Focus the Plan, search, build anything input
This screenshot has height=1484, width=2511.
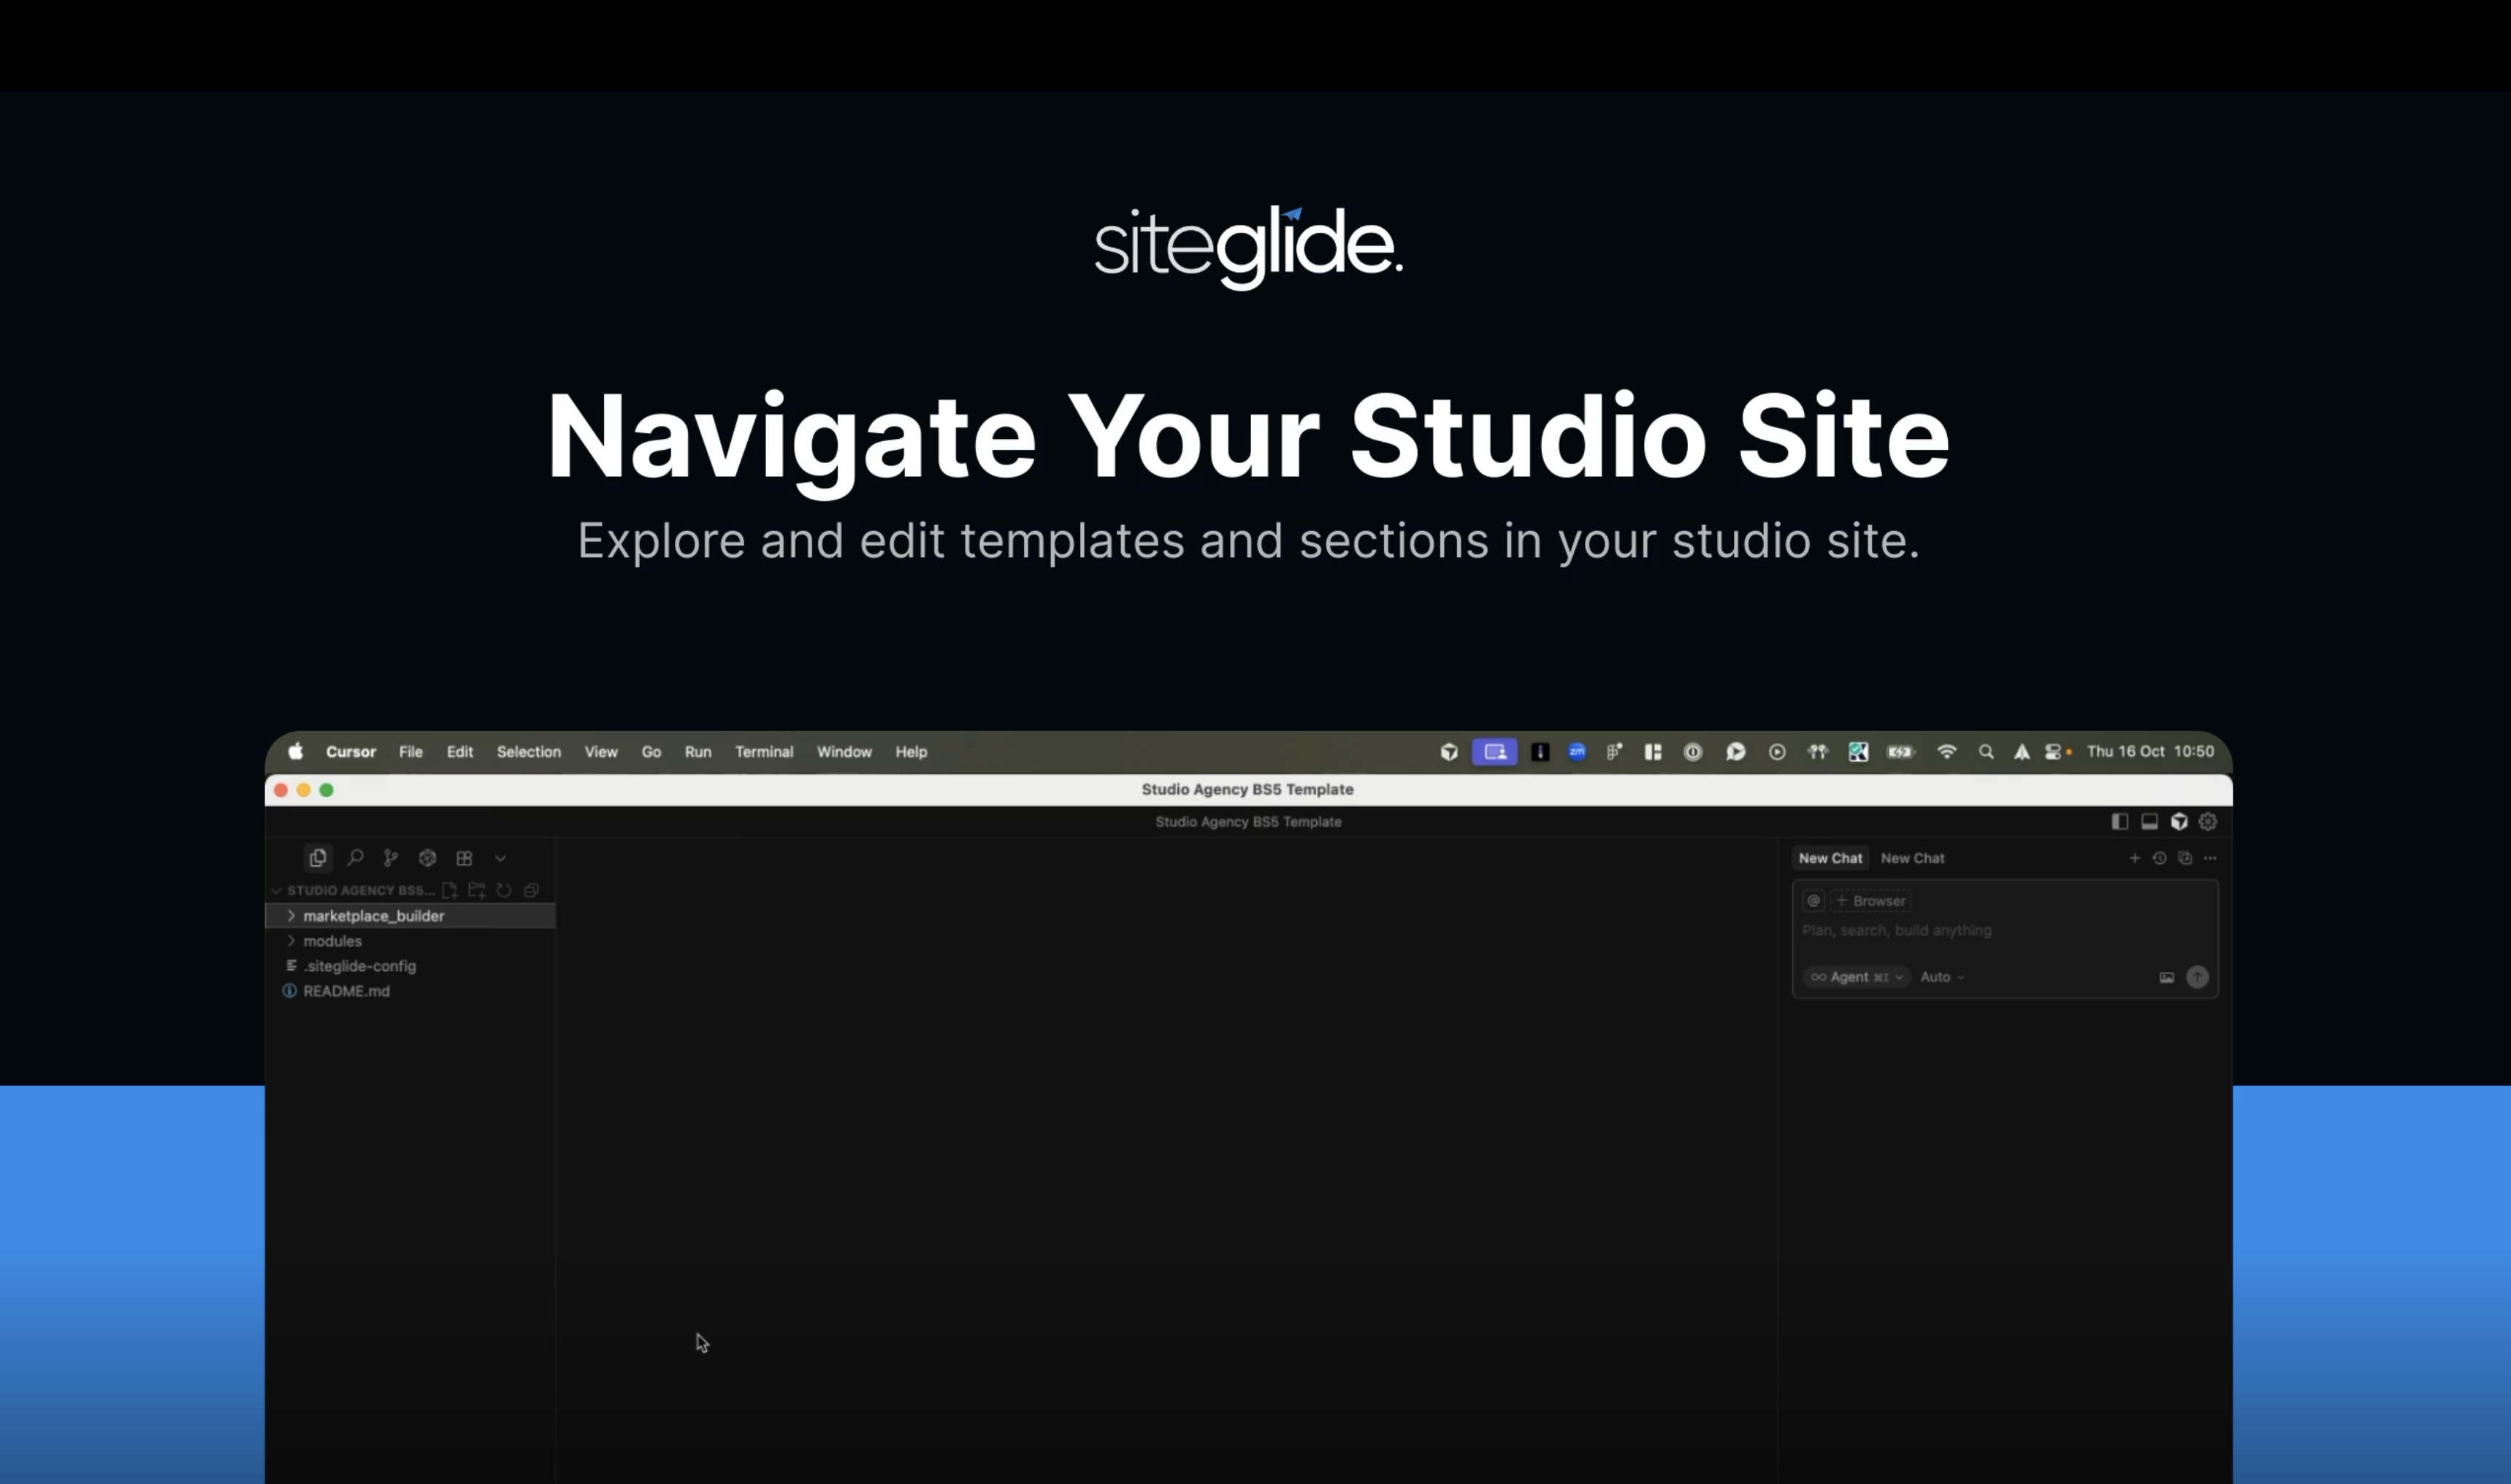2005,931
